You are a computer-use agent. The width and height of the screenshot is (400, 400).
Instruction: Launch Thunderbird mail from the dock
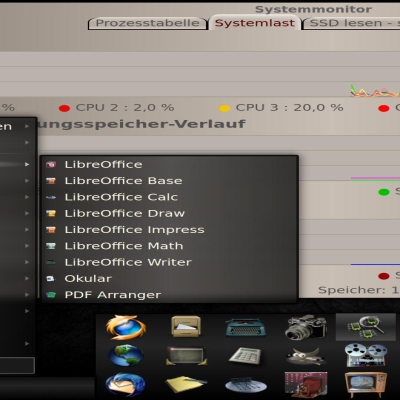126,385
